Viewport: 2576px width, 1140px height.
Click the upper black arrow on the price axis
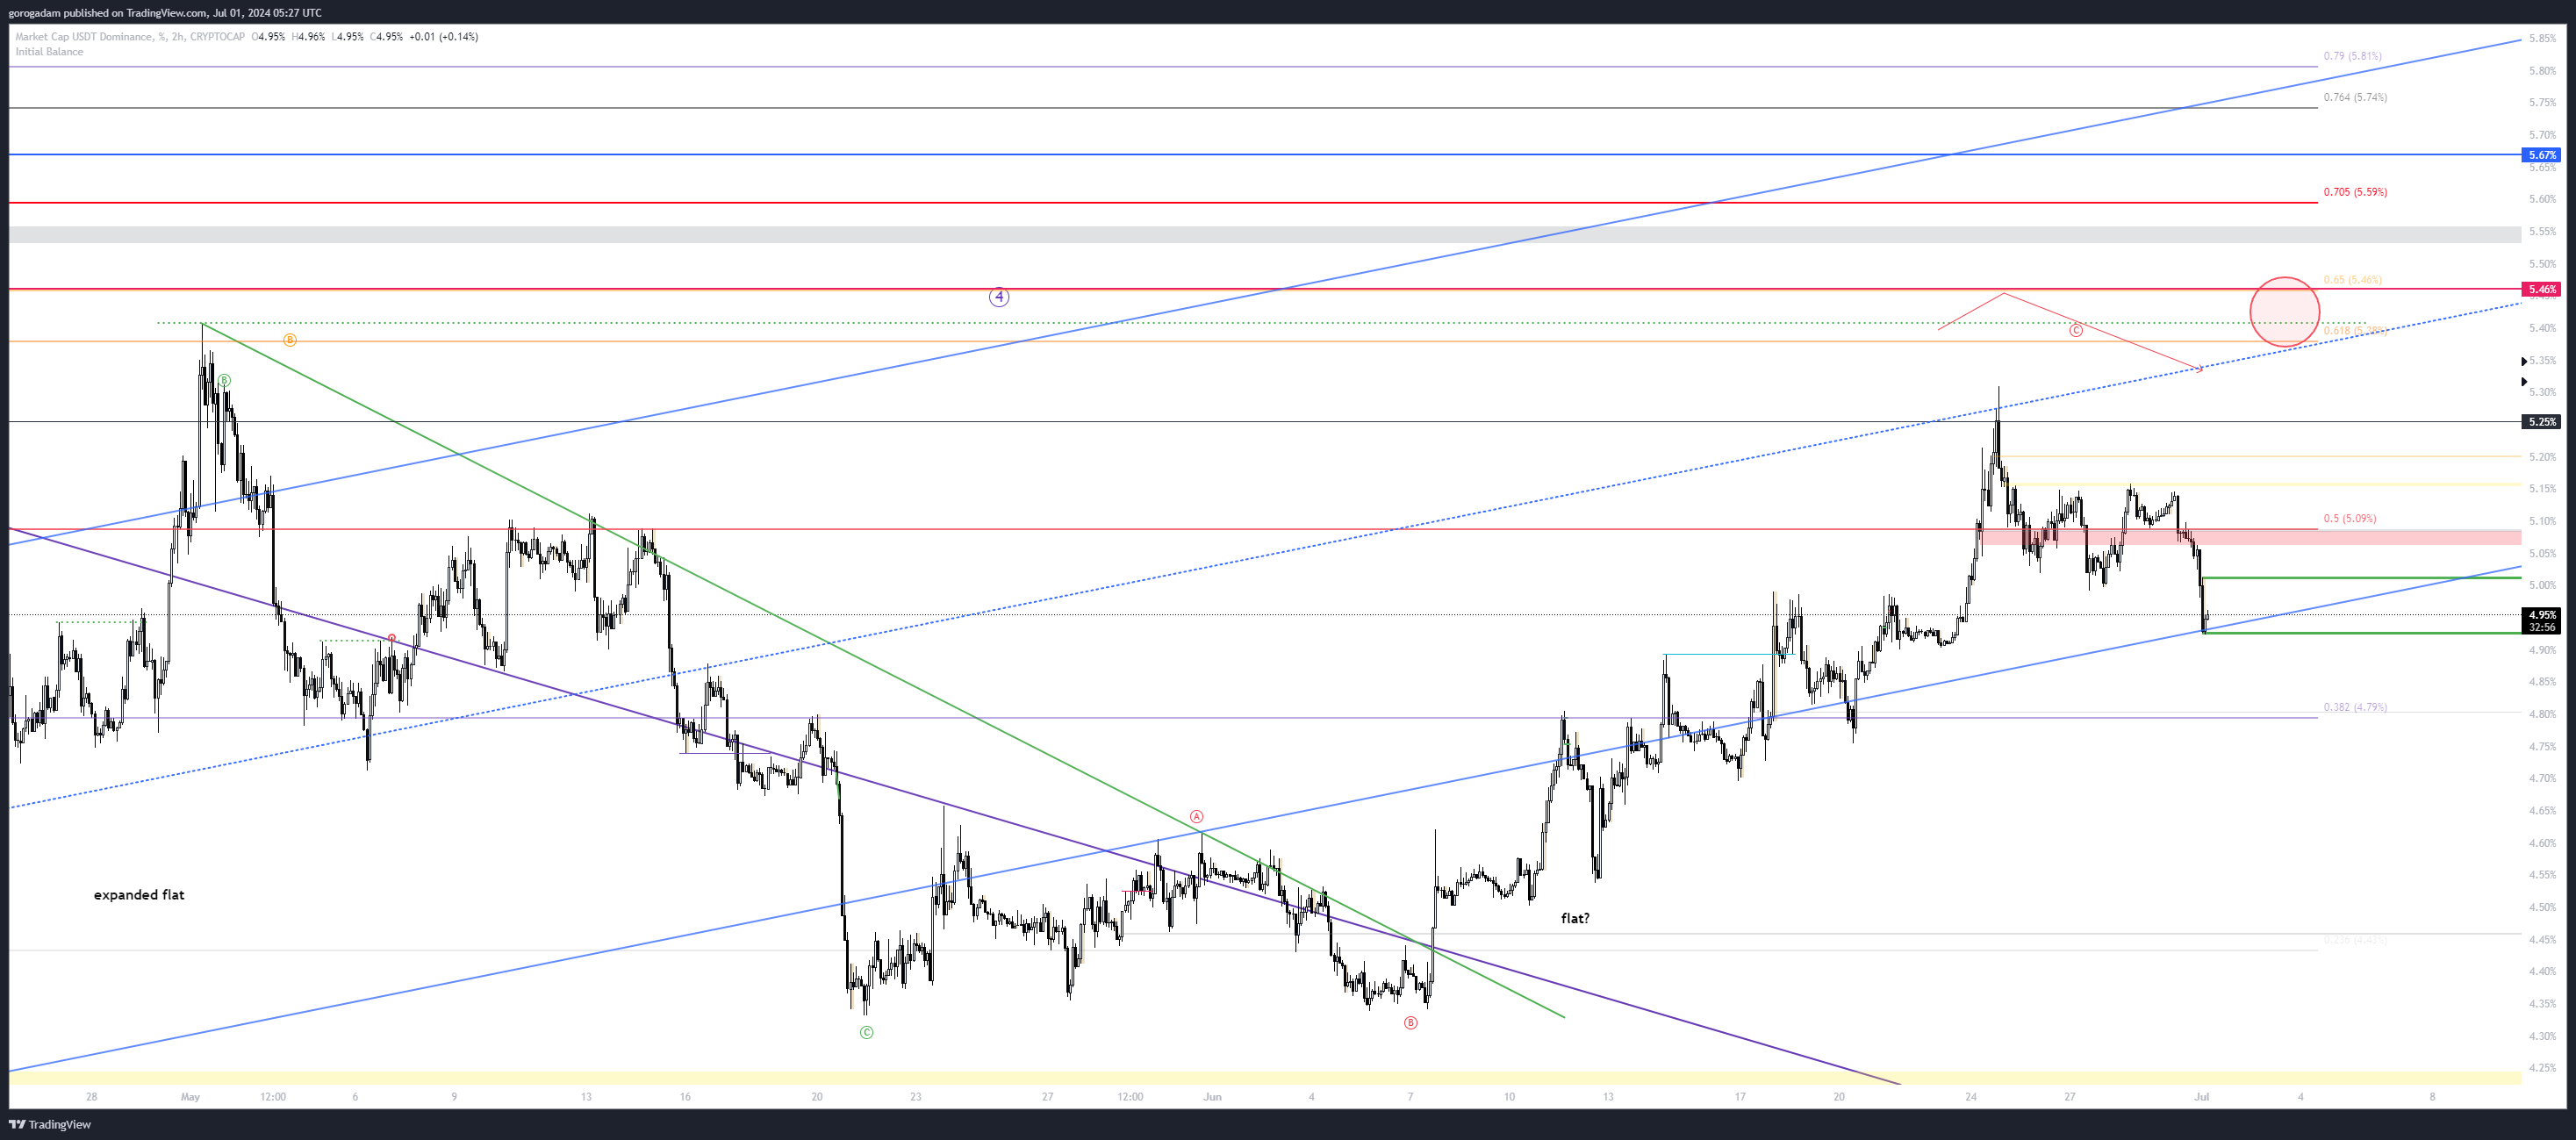[x=2523, y=361]
